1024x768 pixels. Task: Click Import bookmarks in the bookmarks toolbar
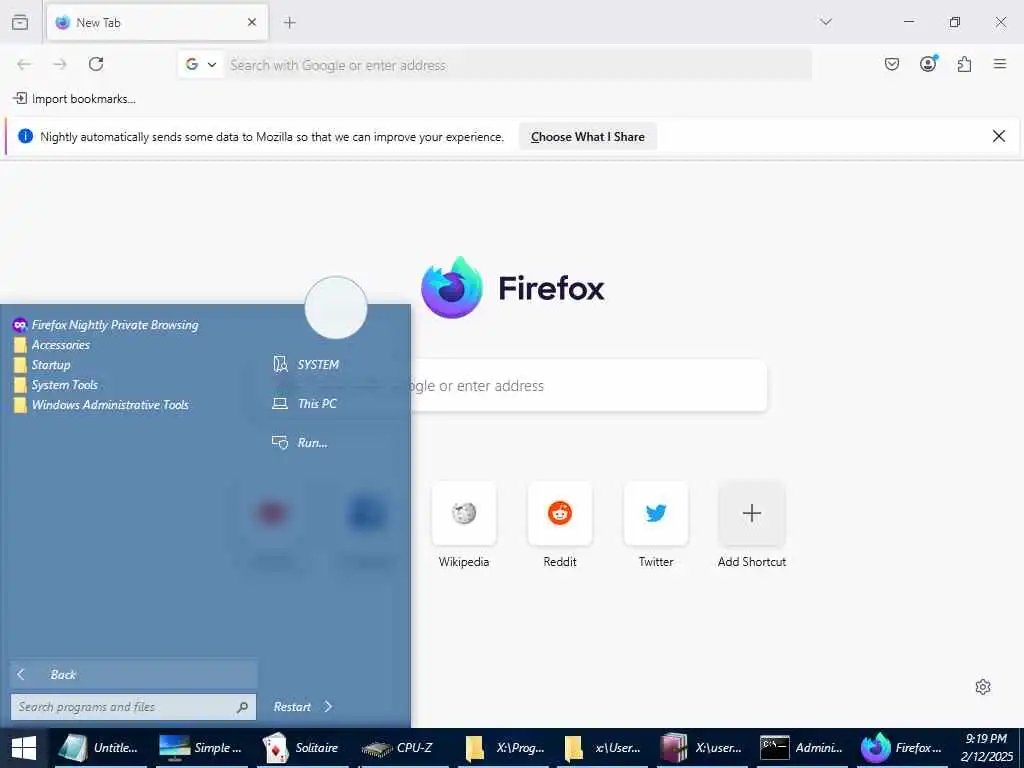pos(74,99)
